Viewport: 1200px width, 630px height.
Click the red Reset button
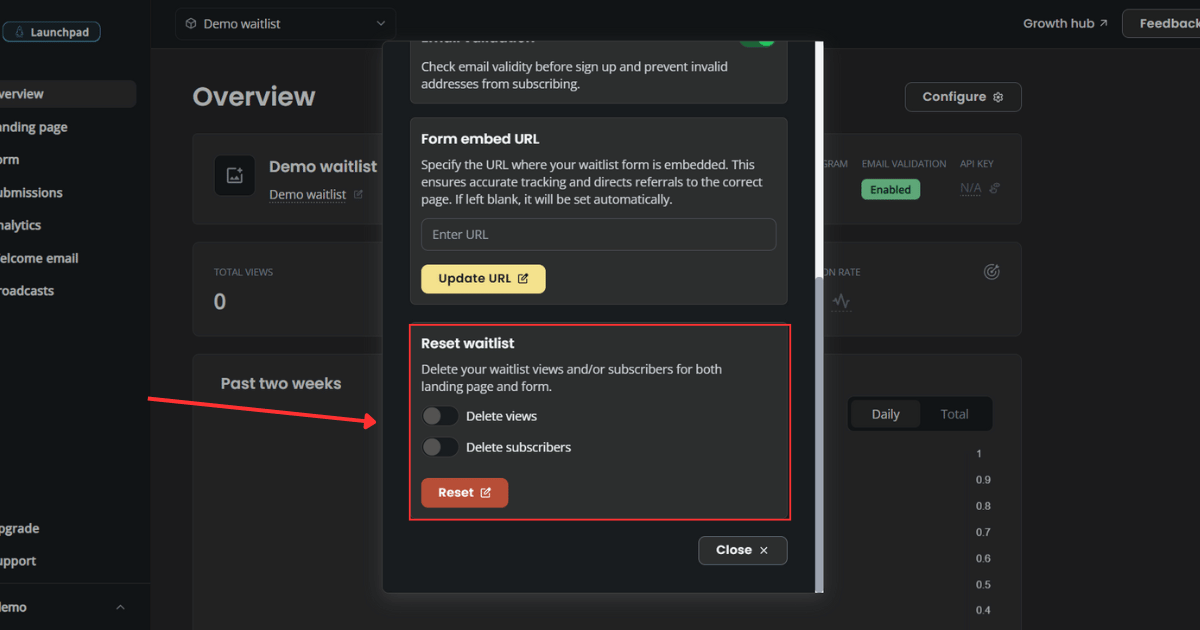pos(465,493)
